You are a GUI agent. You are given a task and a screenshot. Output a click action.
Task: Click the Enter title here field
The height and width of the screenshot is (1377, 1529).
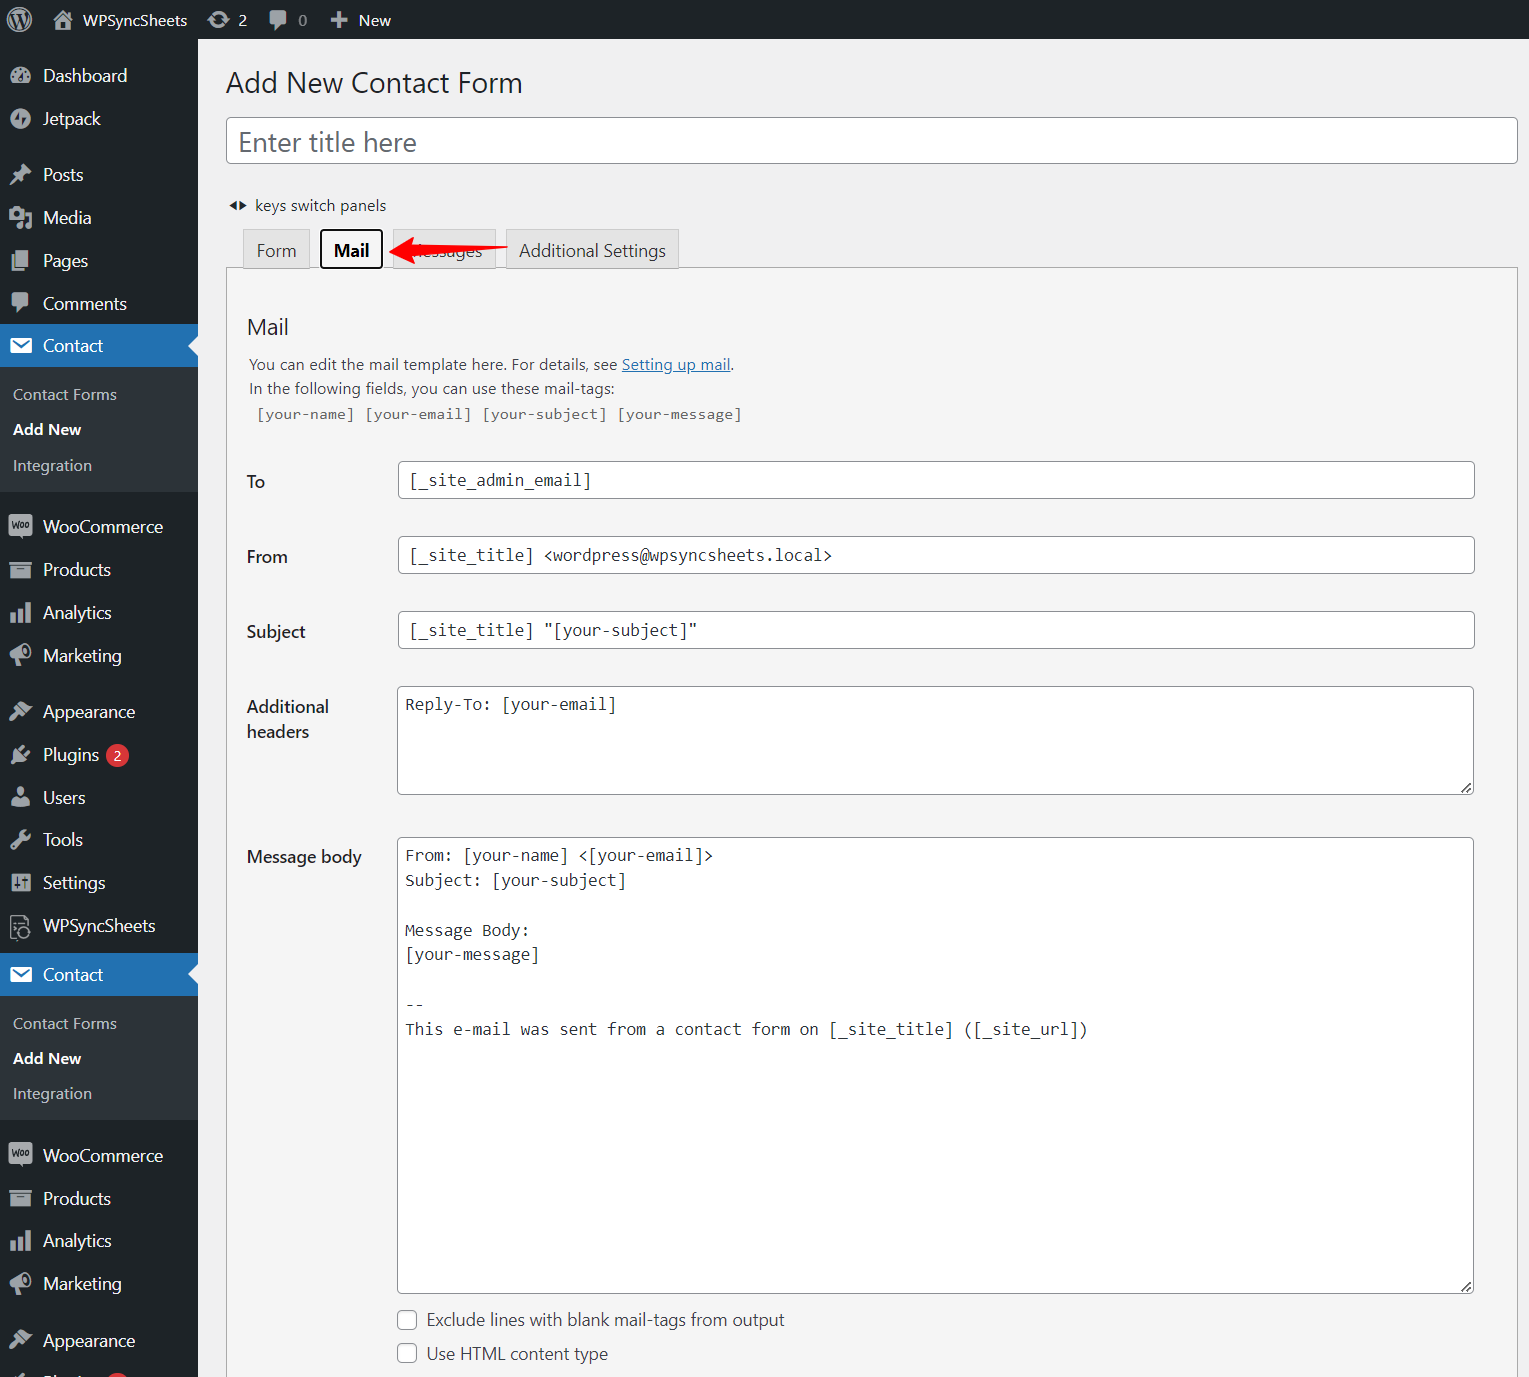coord(871,142)
